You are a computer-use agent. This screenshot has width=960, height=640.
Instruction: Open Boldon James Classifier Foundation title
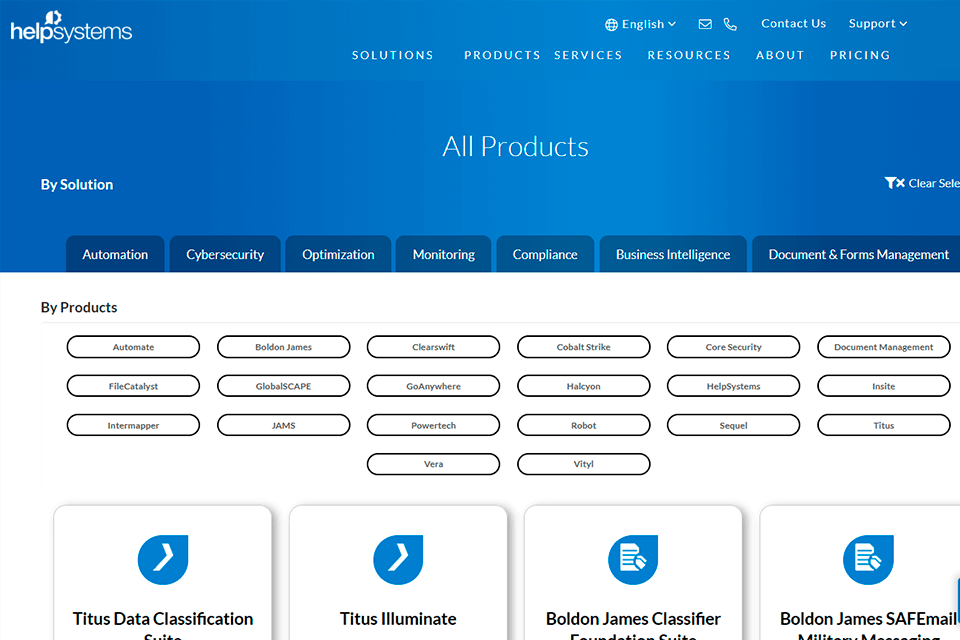633,625
